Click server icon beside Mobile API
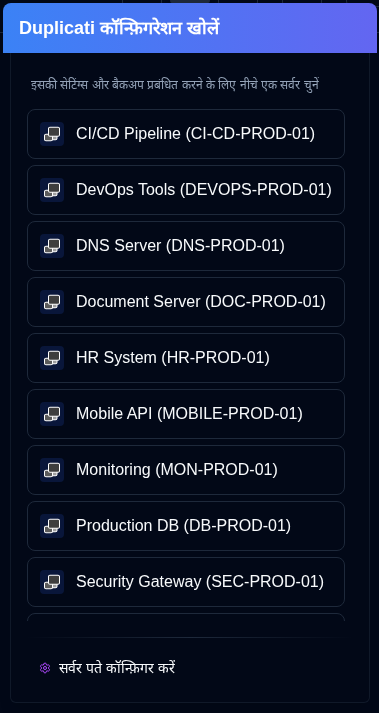This screenshot has width=379, height=713. pyautogui.click(x=52, y=414)
